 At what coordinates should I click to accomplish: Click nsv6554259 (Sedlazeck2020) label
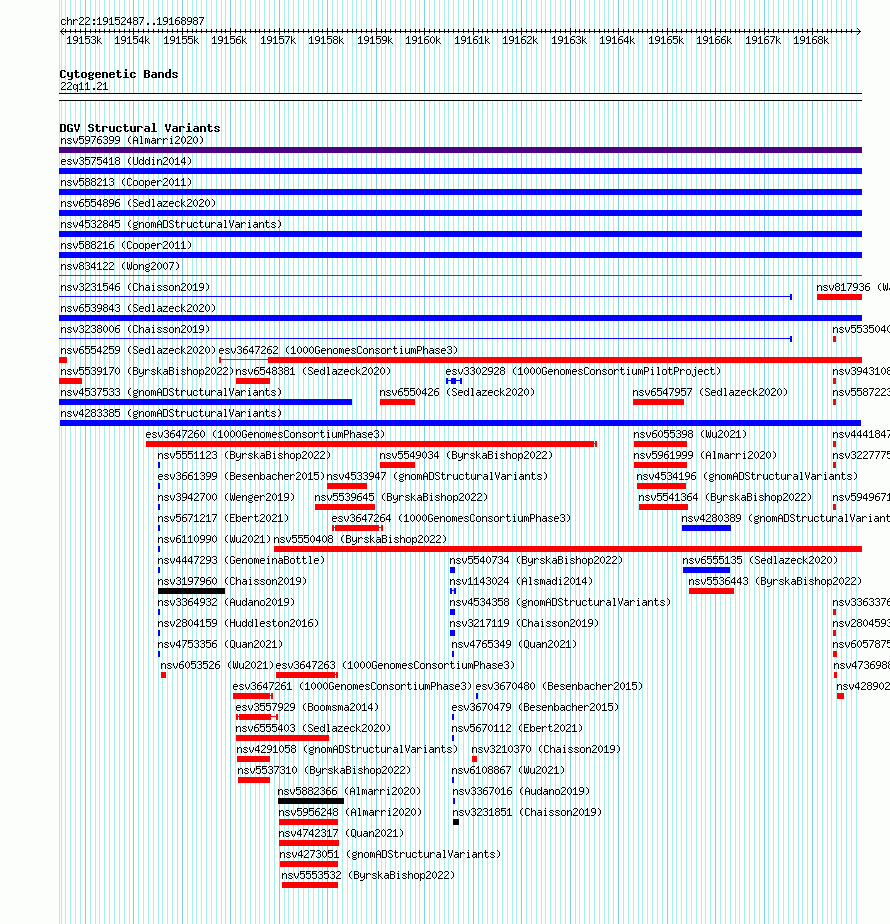[x=138, y=351]
